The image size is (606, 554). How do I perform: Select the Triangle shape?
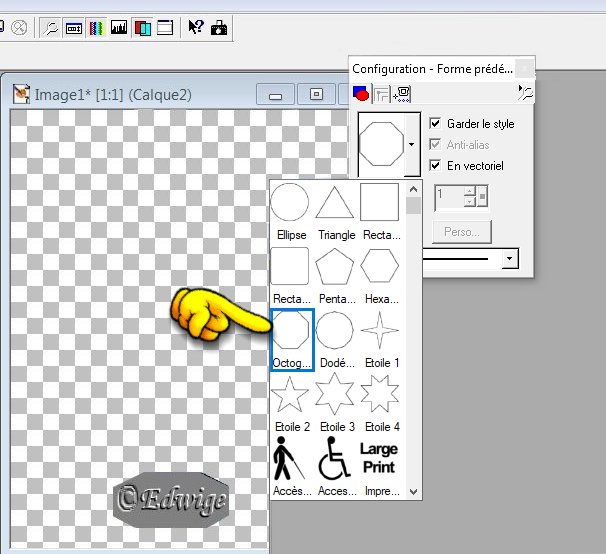[x=335, y=212]
